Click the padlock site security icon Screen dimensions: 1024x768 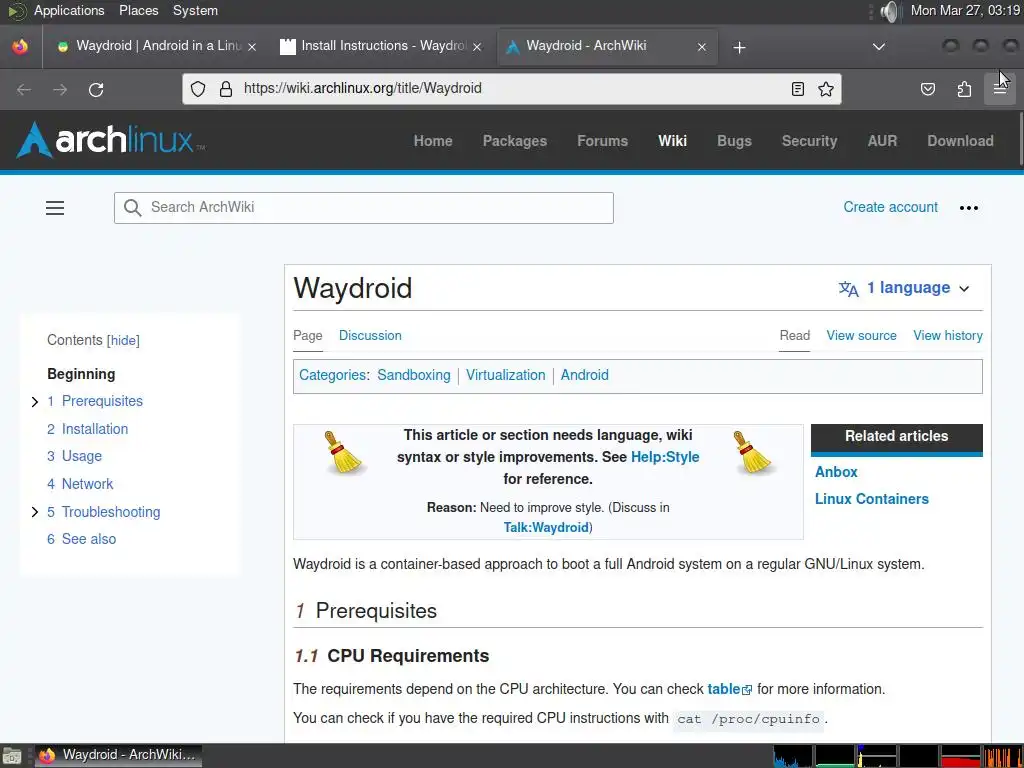[x=226, y=89]
